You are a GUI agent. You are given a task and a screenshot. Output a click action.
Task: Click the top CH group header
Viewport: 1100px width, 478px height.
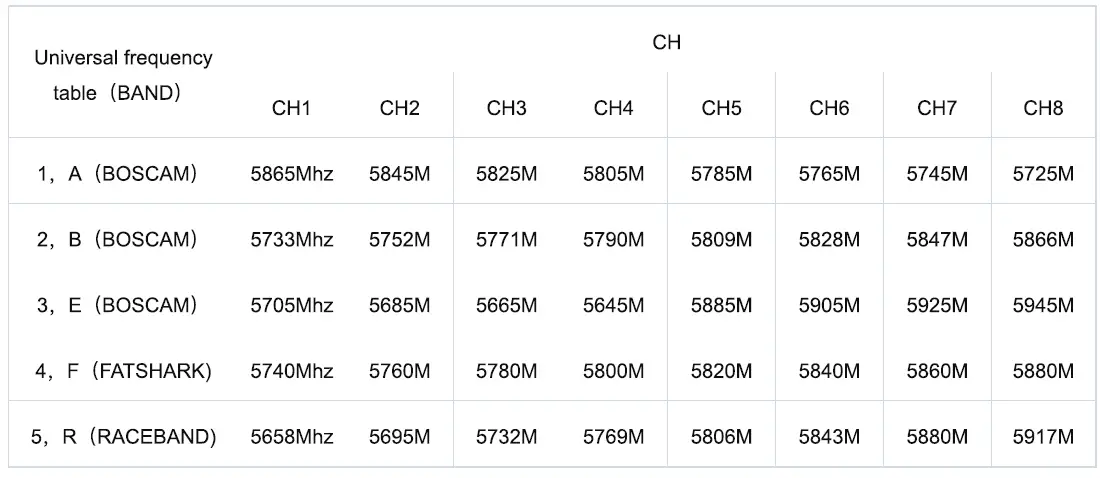point(666,42)
